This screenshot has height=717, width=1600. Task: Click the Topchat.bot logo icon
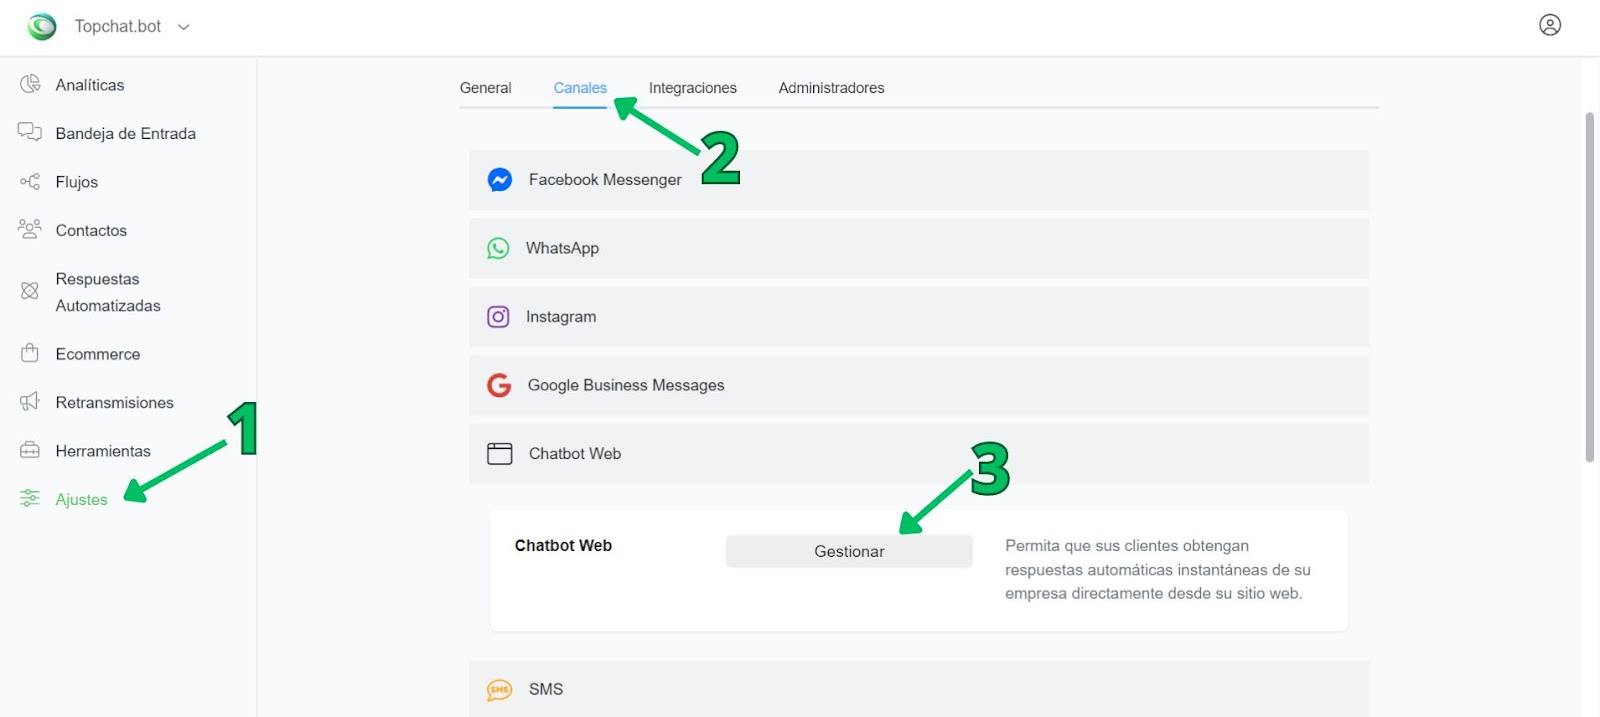tap(42, 26)
